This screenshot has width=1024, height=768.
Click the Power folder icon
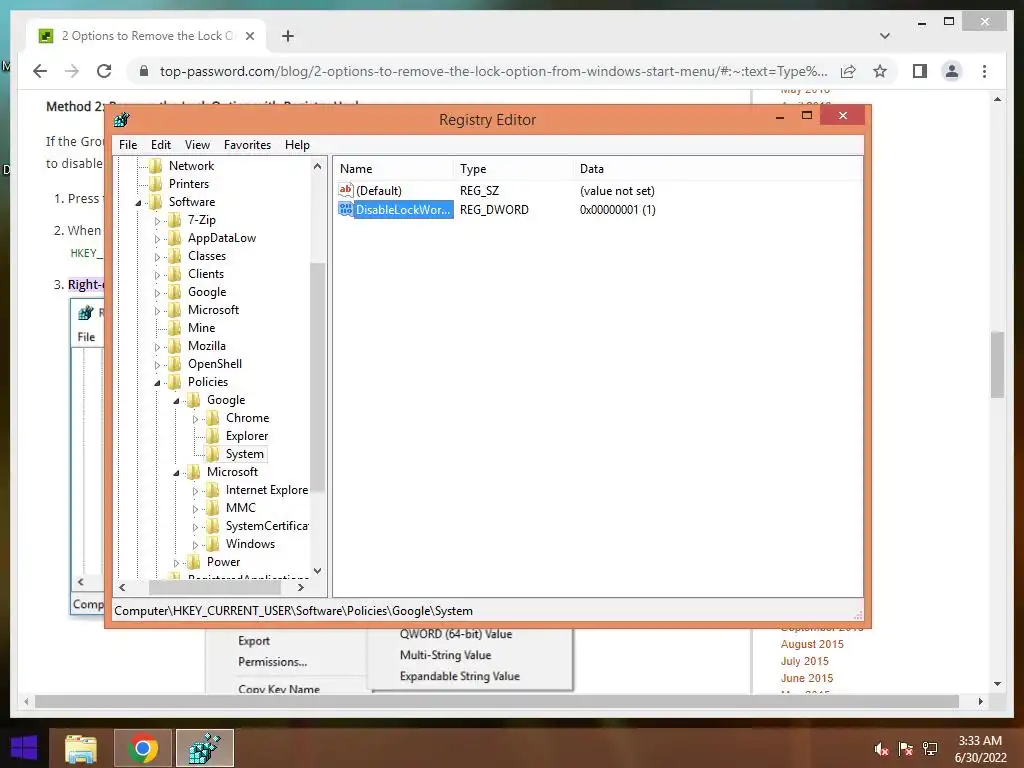(194, 562)
